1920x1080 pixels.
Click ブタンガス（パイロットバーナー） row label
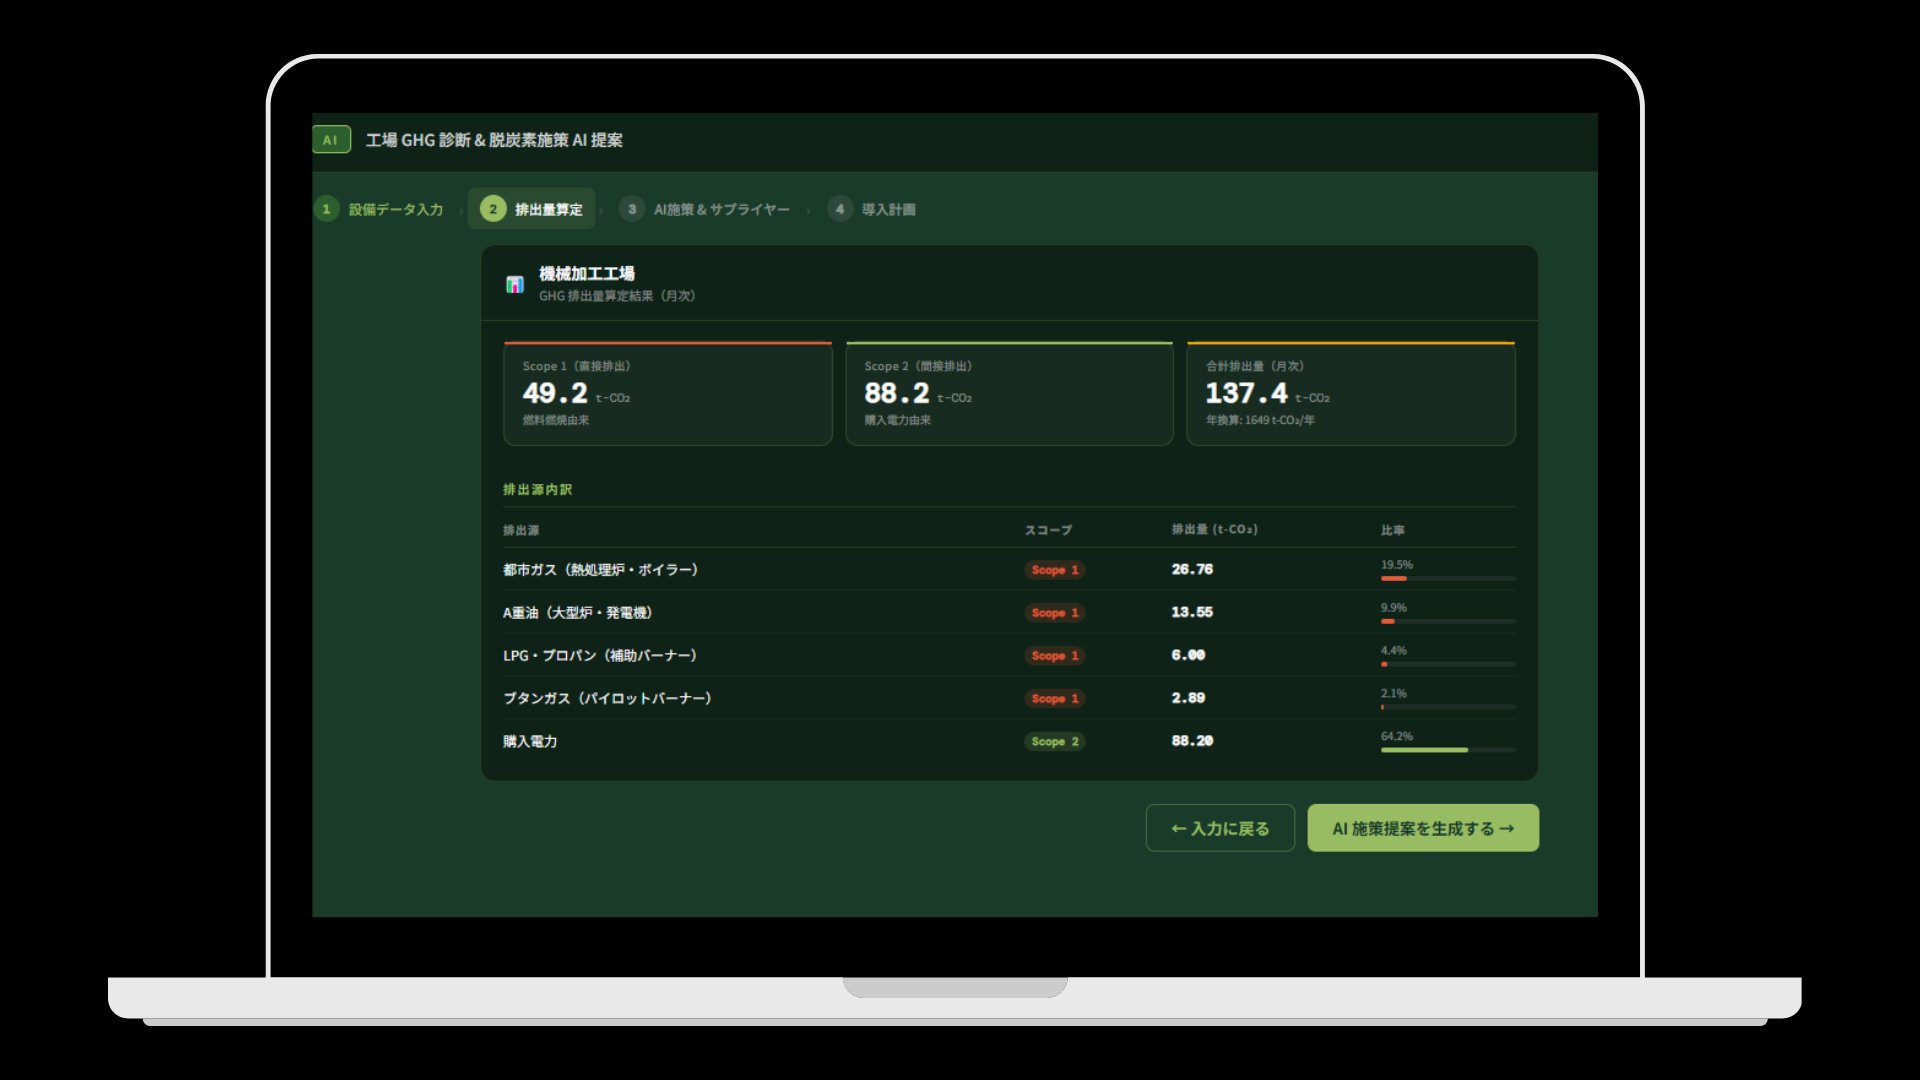point(607,699)
